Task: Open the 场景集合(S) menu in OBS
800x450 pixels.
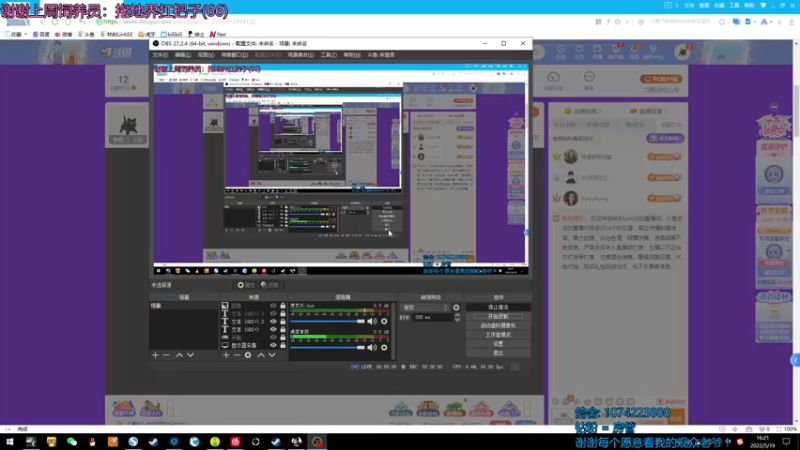Action: (x=301, y=55)
